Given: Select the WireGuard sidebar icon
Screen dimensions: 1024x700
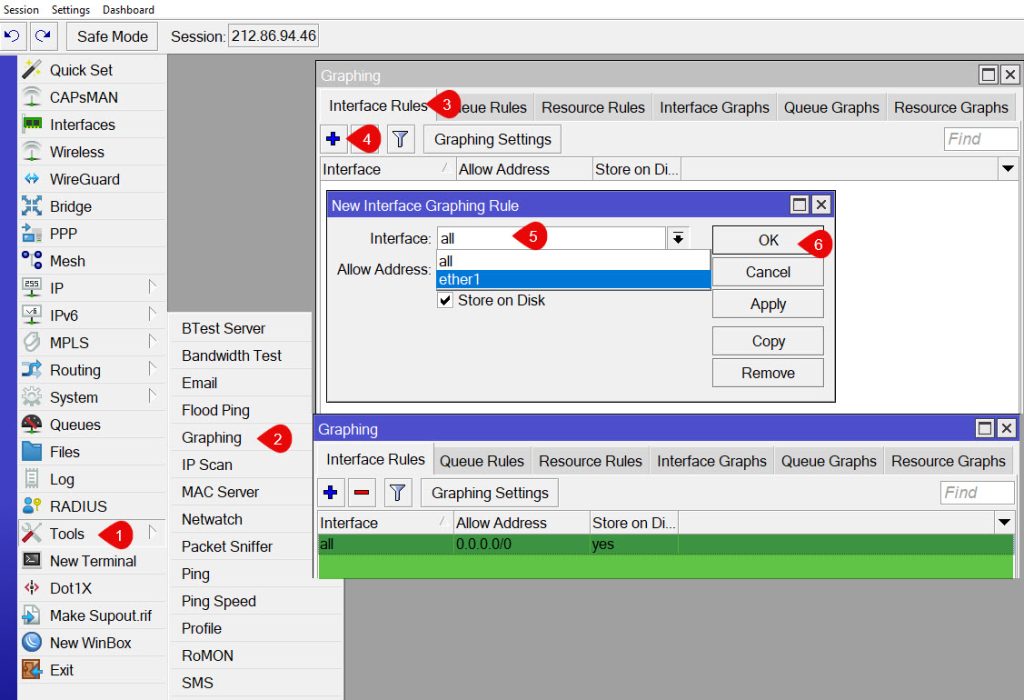Looking at the screenshot, I should pos(33,178).
